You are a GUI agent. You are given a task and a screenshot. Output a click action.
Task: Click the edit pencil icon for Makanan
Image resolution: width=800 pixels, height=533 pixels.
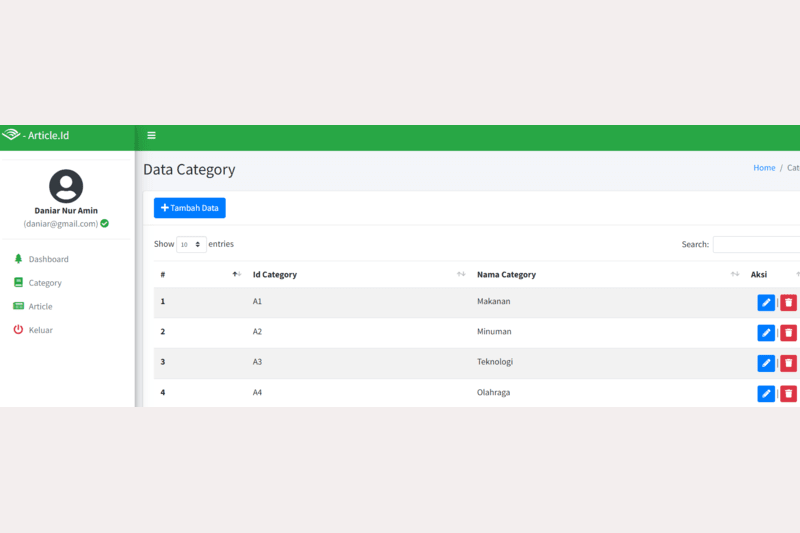[766, 303]
